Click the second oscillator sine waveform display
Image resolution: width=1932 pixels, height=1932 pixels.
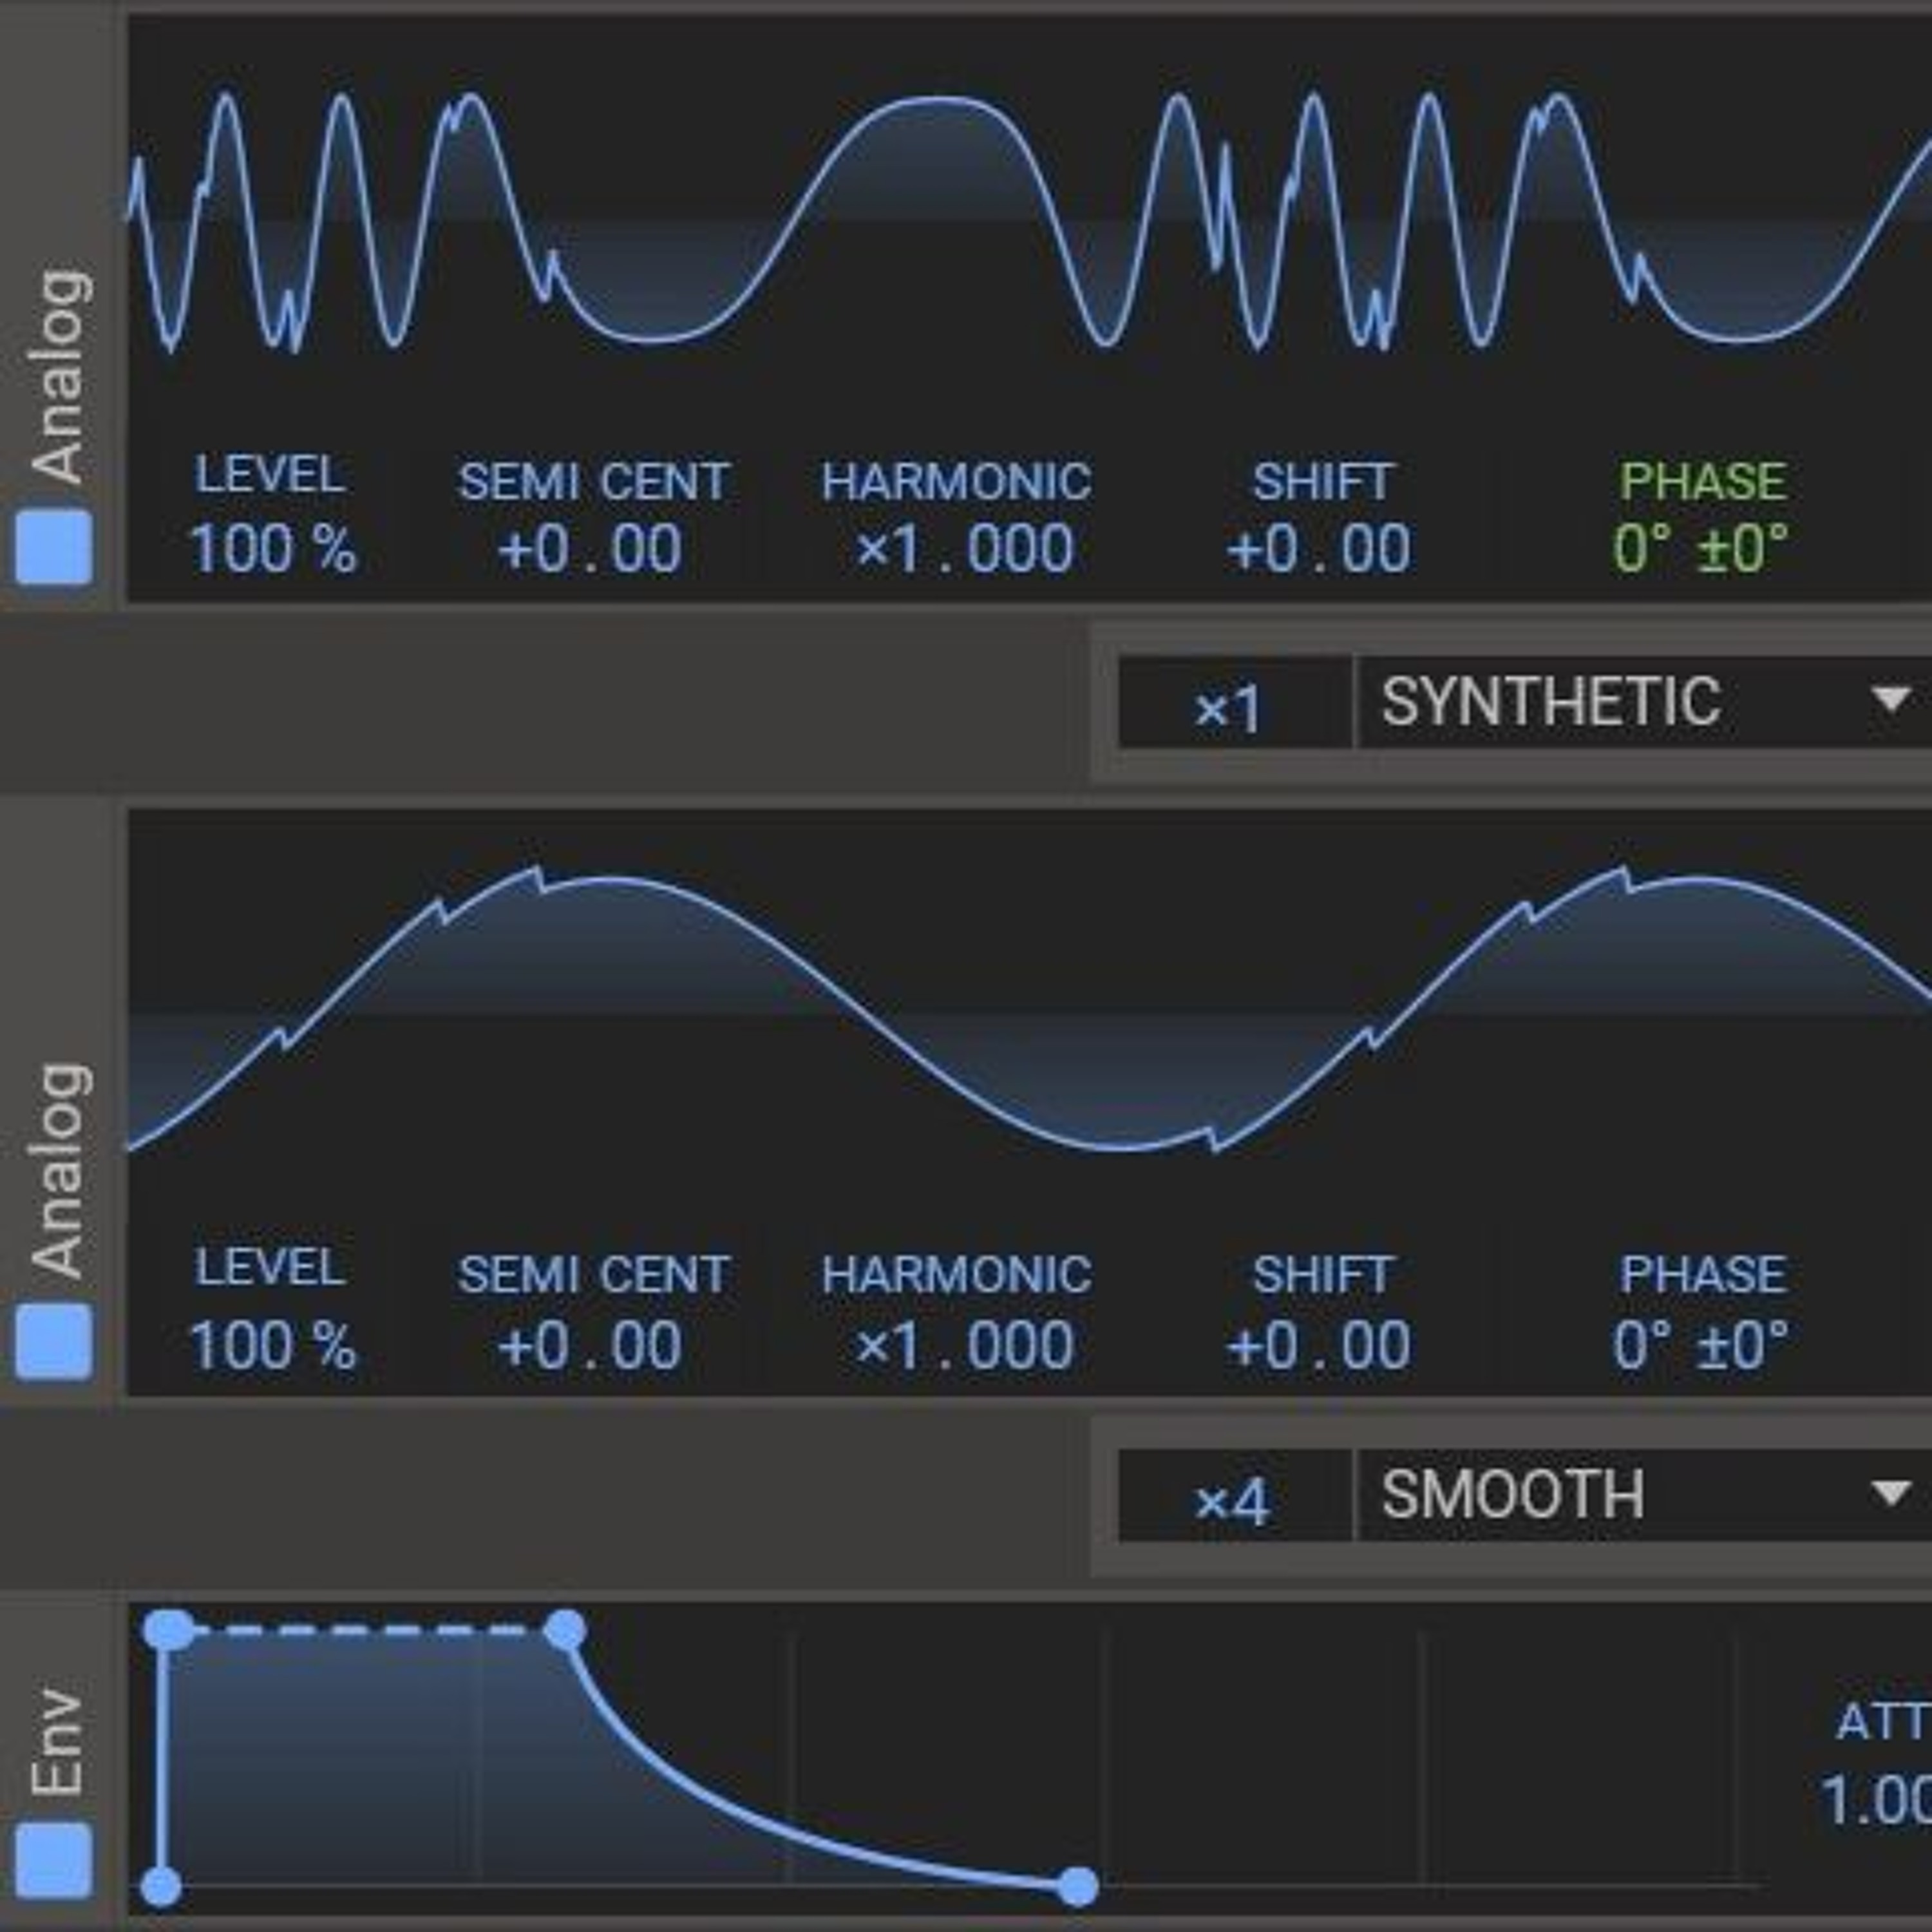[1000, 1010]
